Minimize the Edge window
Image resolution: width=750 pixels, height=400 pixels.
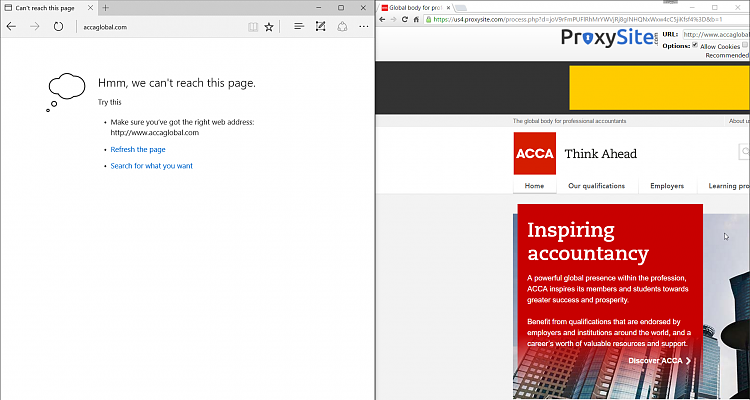click(x=319, y=8)
